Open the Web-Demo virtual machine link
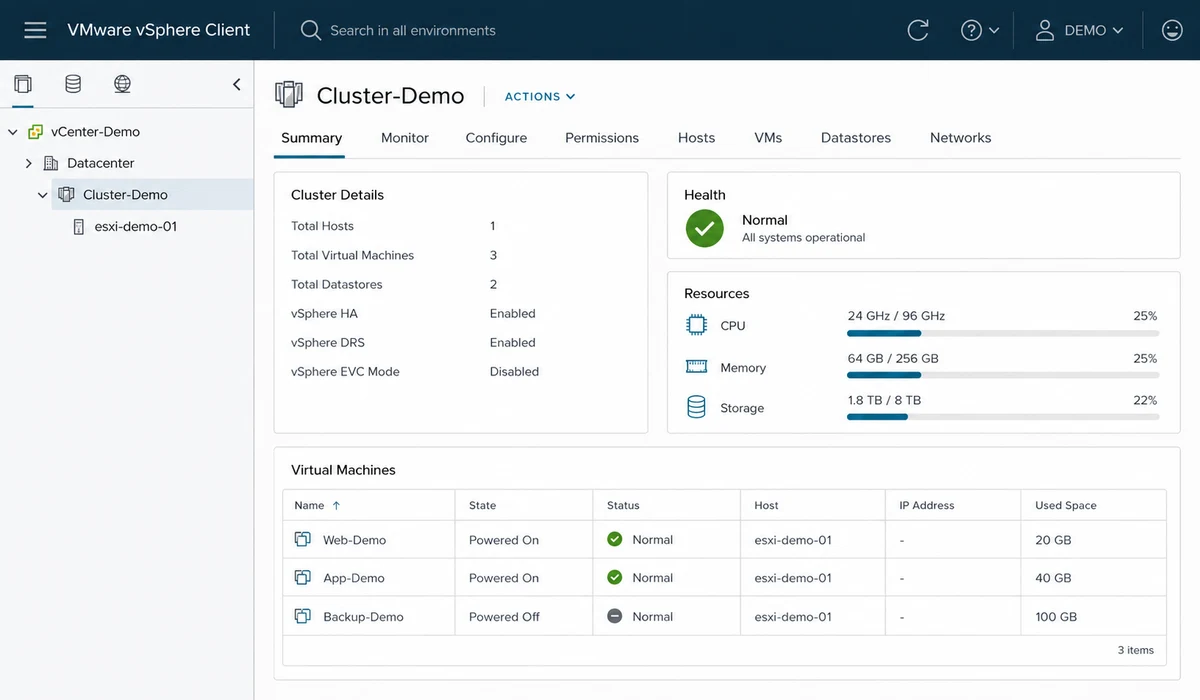 pyautogui.click(x=354, y=540)
